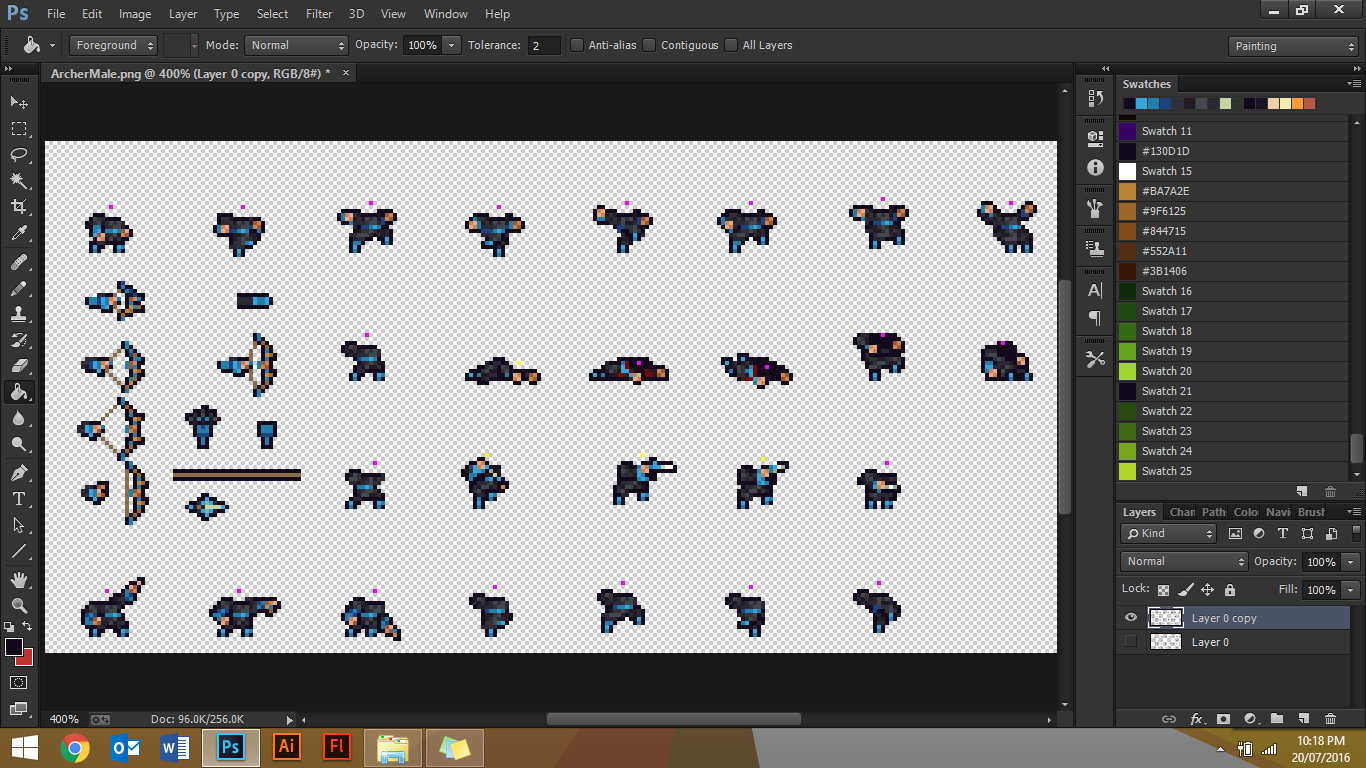Open the layer Kind filter dropdown
The image size is (1366, 768).
tap(1168, 534)
